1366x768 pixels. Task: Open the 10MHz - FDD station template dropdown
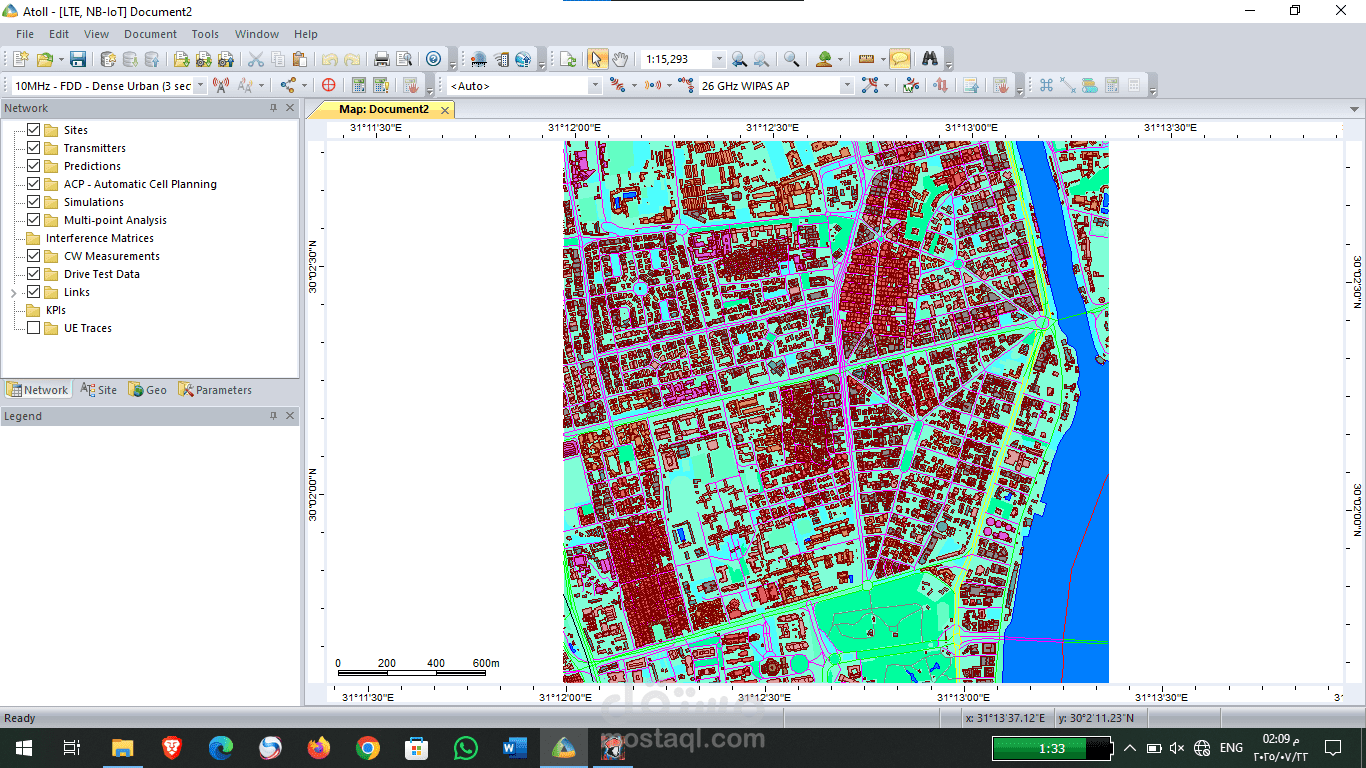(x=200, y=86)
